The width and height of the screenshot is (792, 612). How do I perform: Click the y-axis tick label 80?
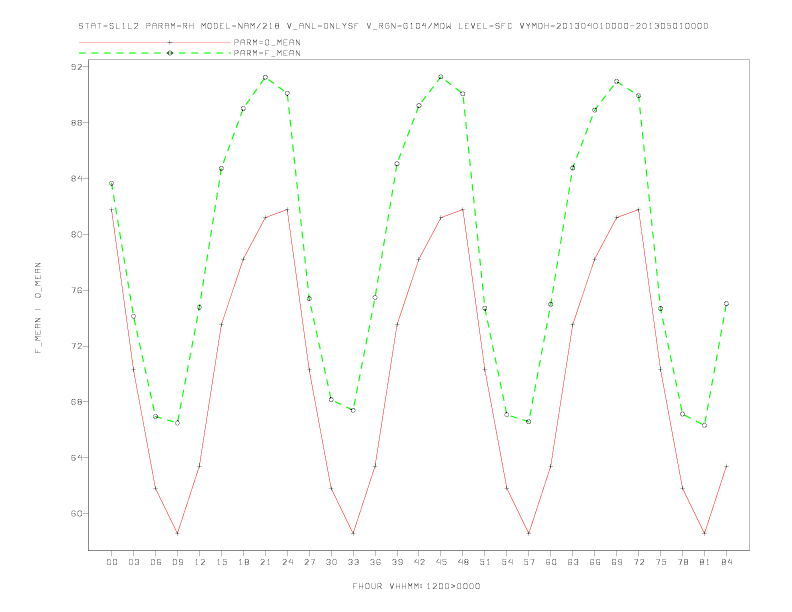76,234
